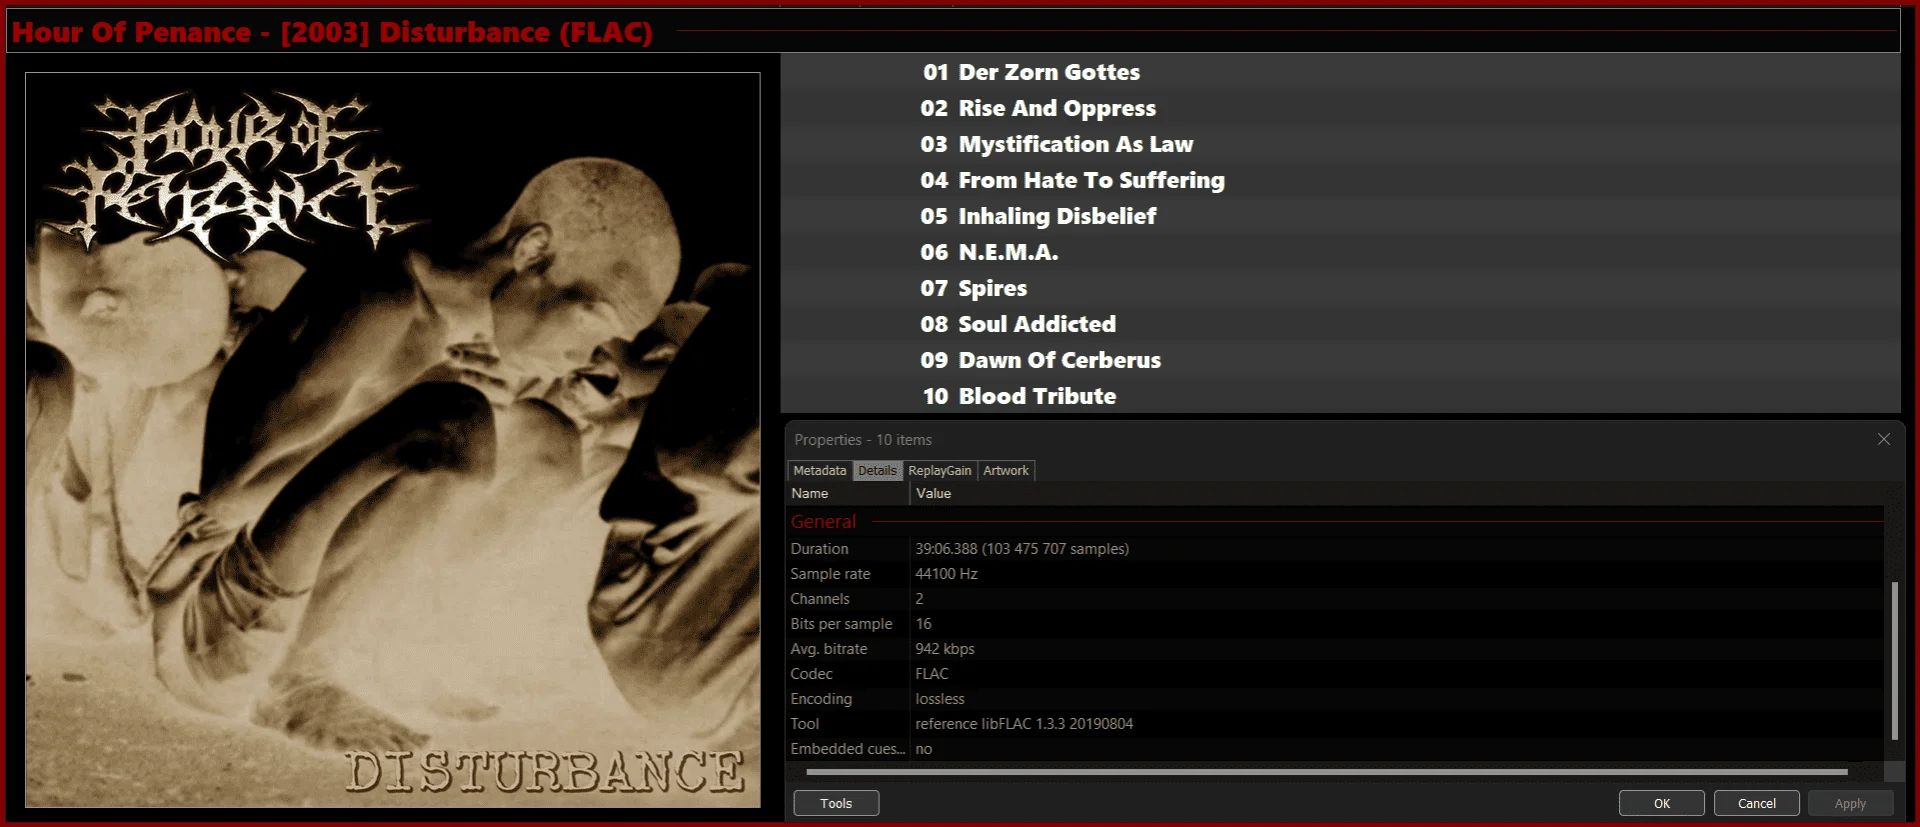Select the Codec value FLAC
1920x827 pixels.
click(932, 673)
